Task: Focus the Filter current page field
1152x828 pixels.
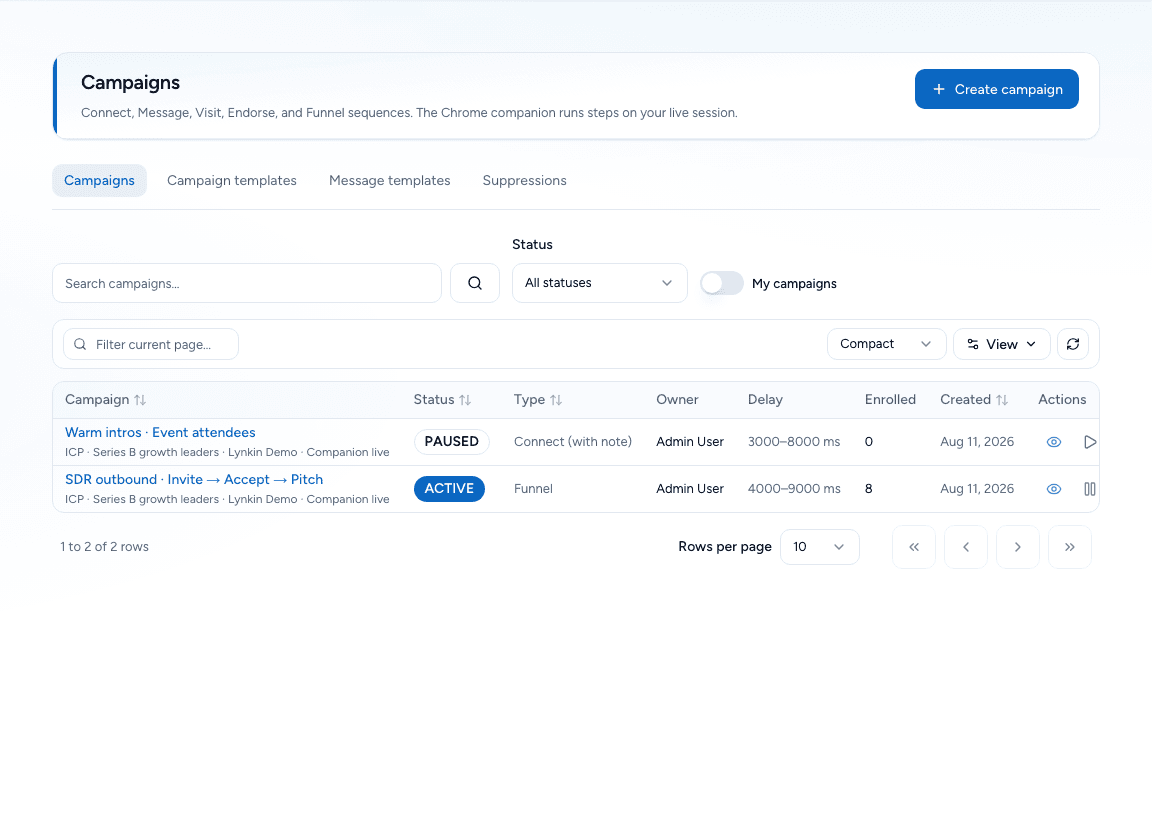Action: click(151, 344)
